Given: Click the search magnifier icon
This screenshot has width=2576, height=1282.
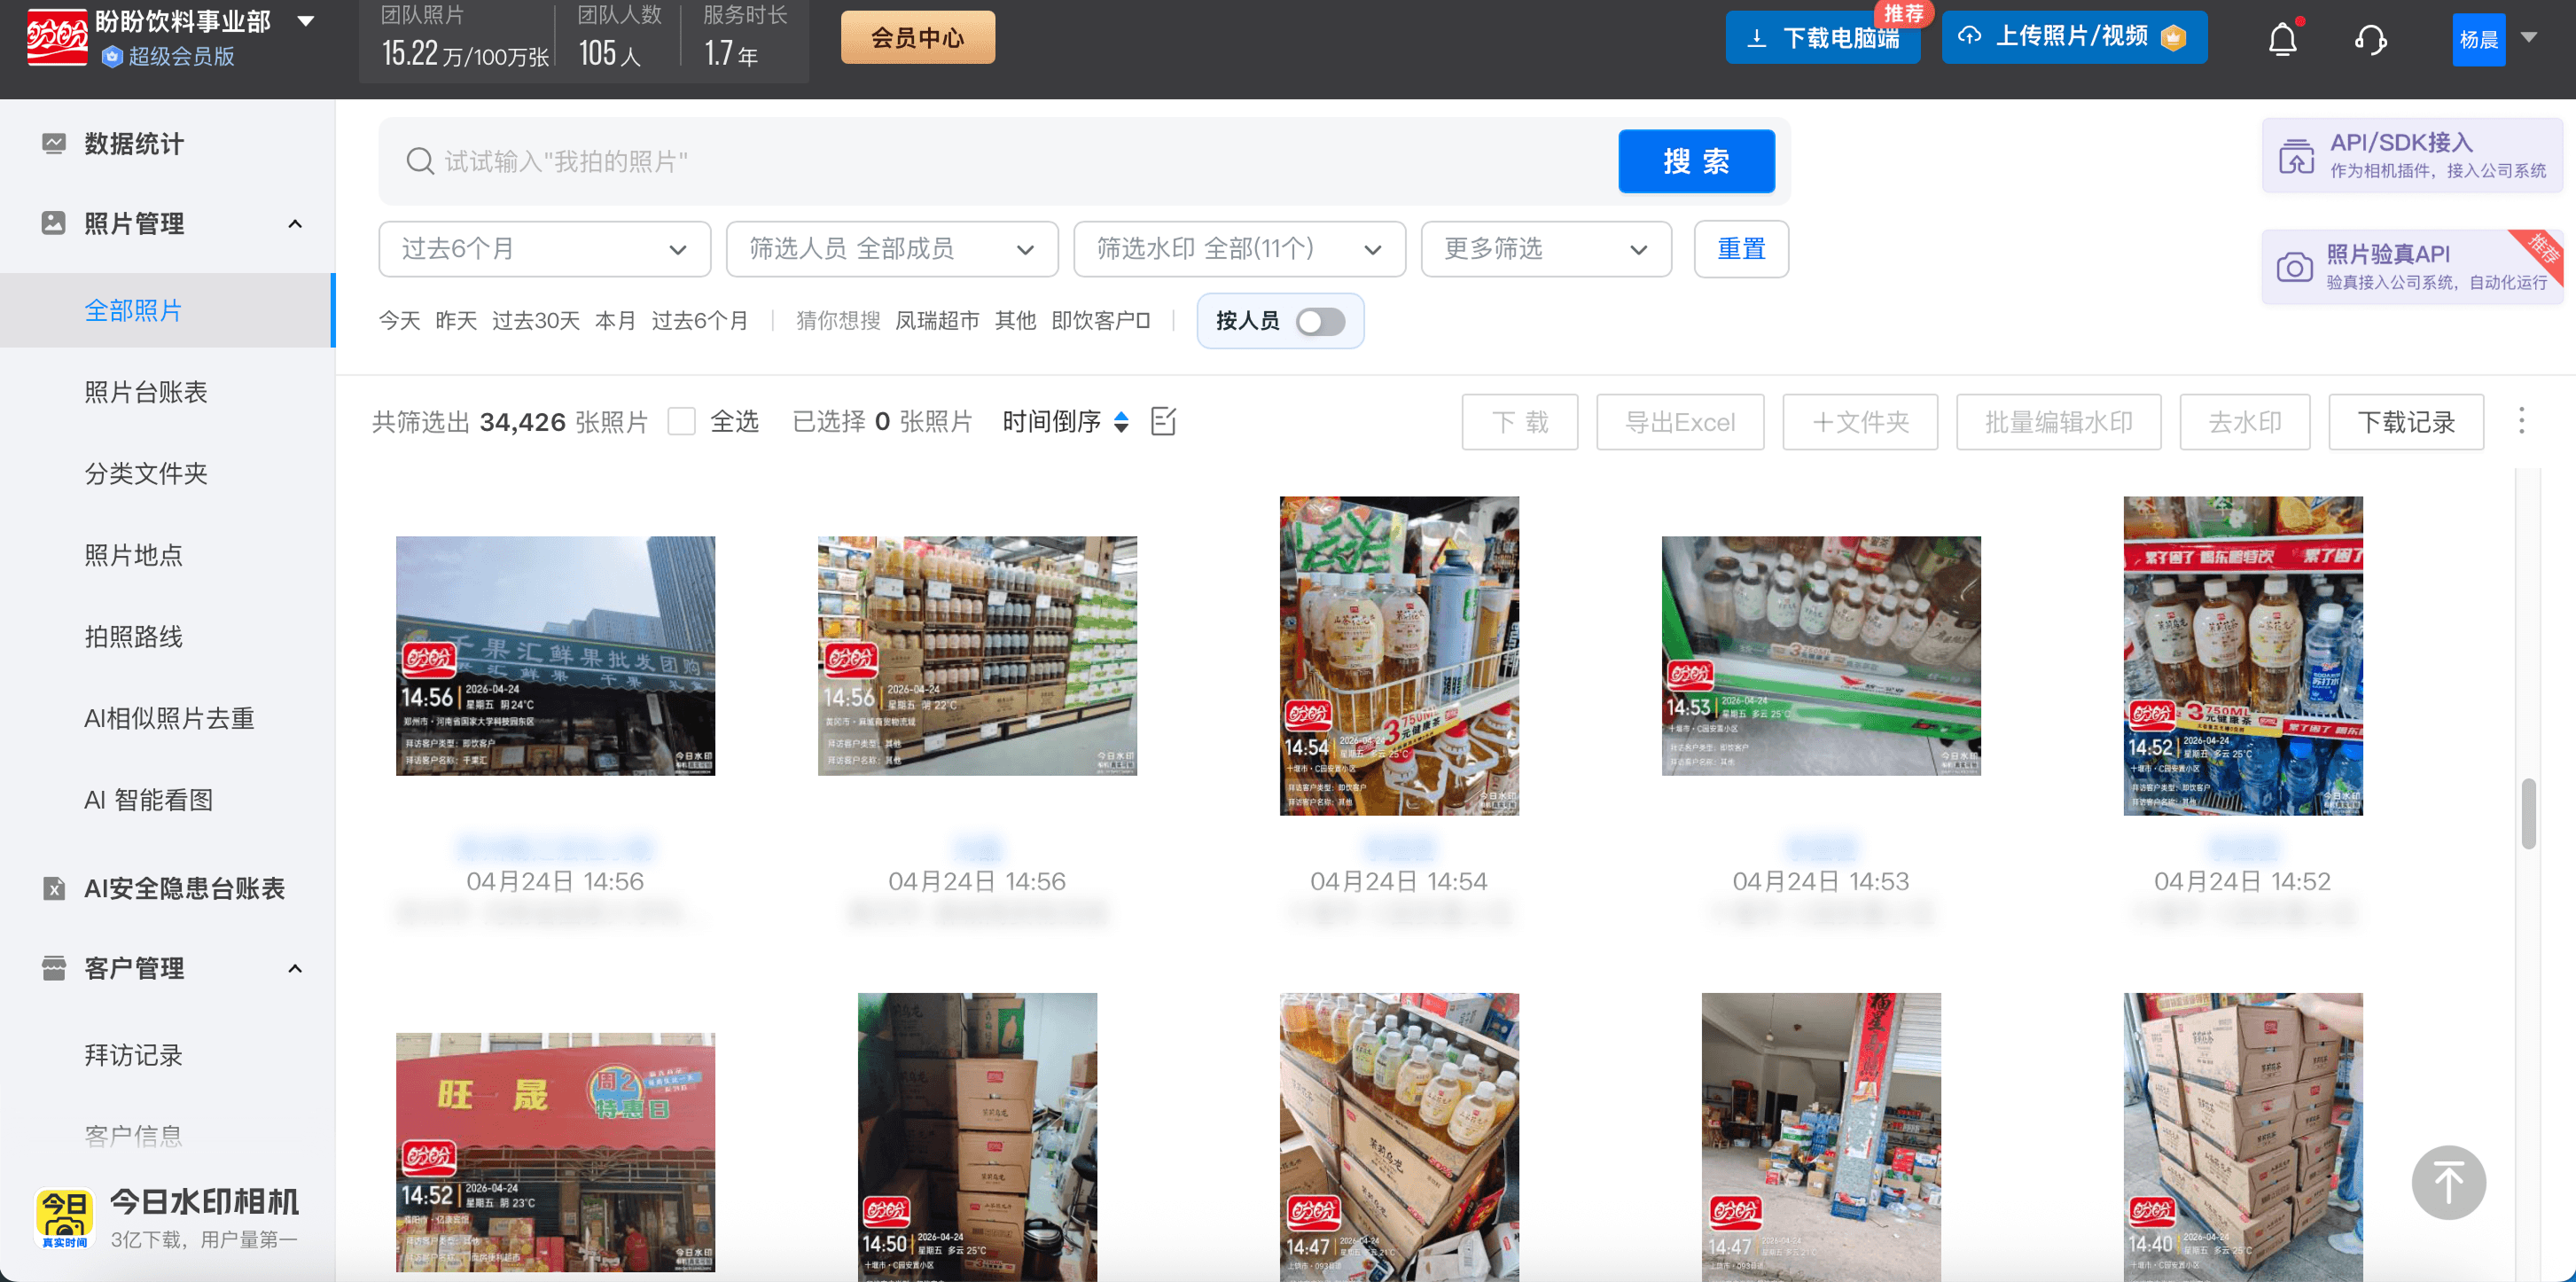Looking at the screenshot, I should tap(420, 161).
